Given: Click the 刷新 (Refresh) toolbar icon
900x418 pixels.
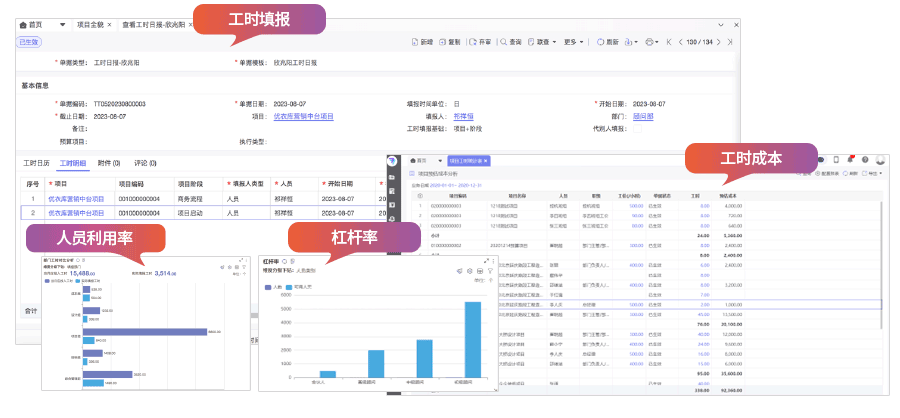Looking at the screenshot, I should pos(599,42).
